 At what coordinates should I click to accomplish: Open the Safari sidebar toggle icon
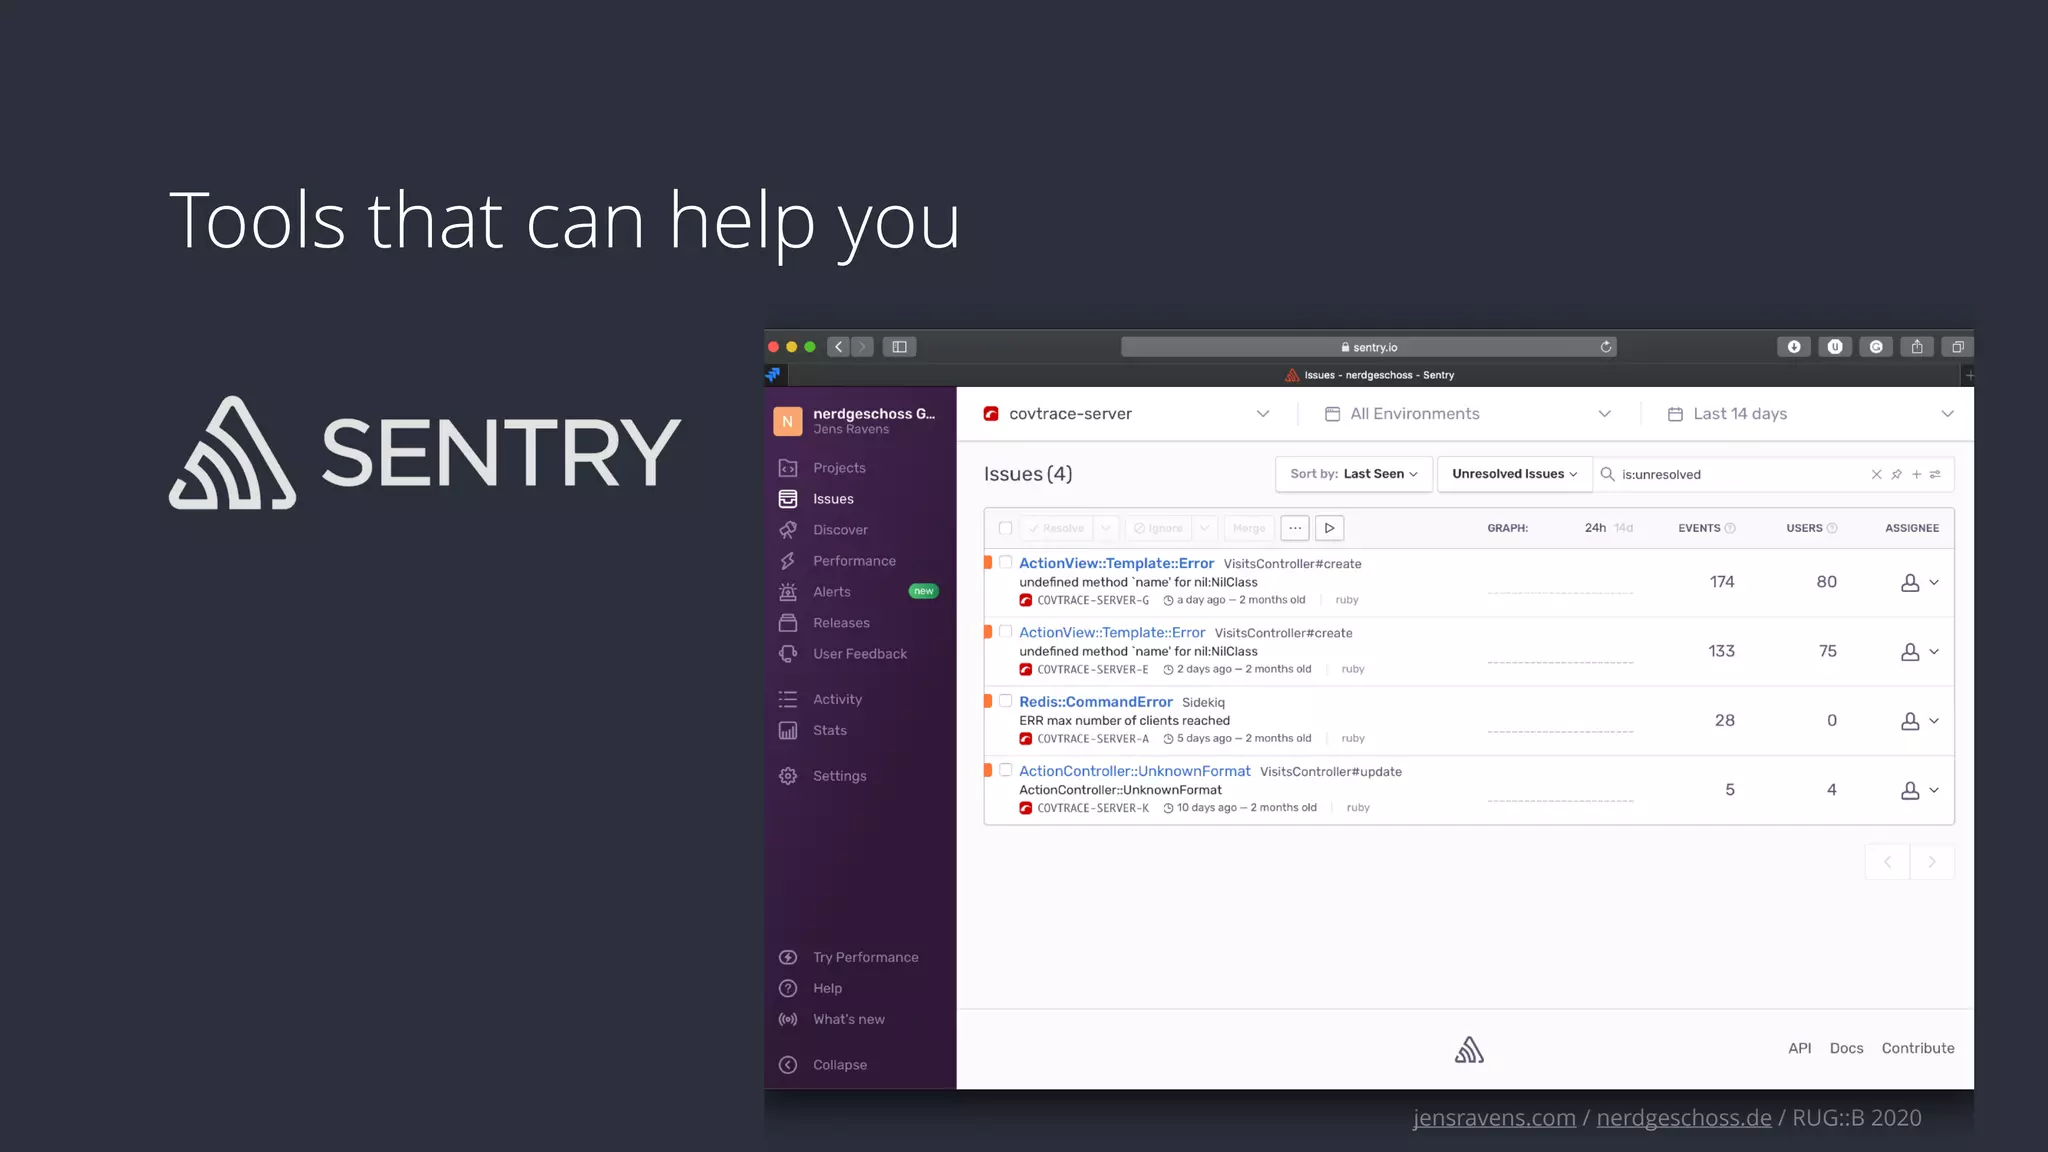(x=899, y=347)
